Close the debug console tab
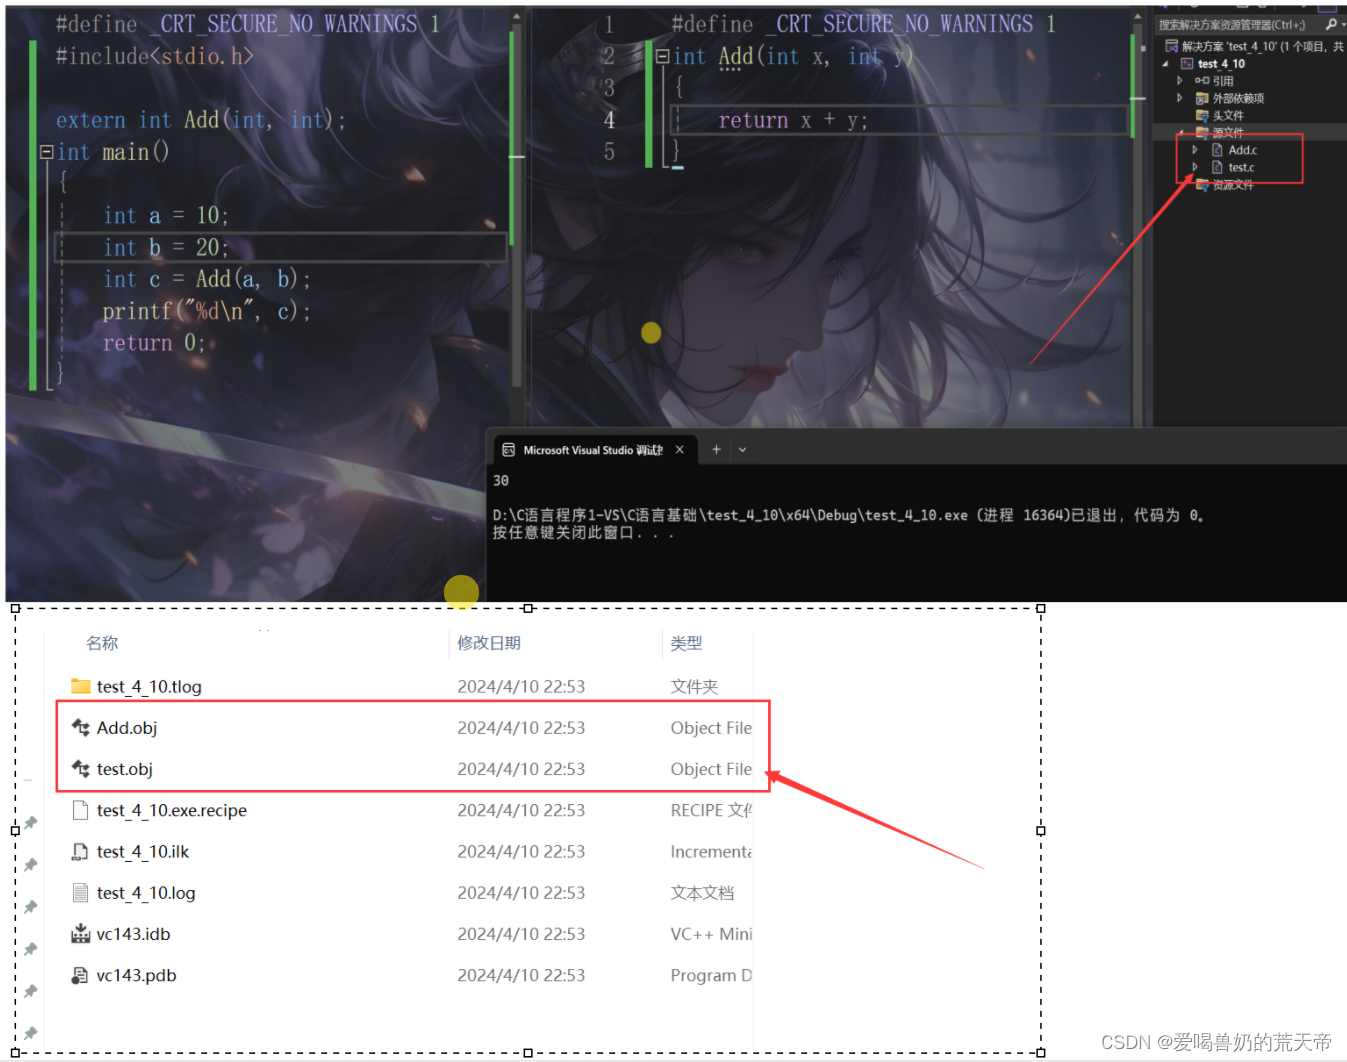 [x=680, y=450]
